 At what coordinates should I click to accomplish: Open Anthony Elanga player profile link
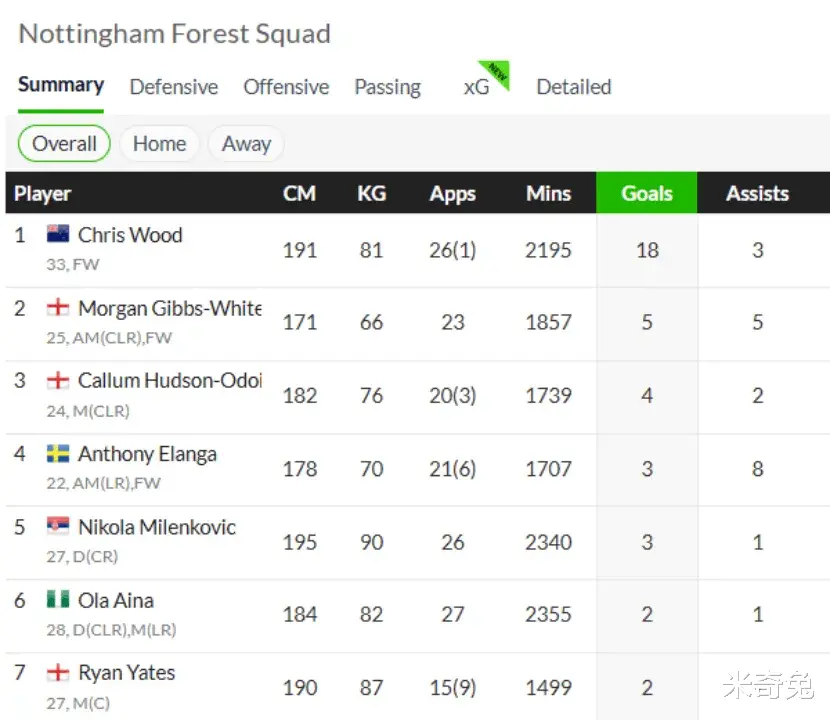pyautogui.click(x=147, y=454)
